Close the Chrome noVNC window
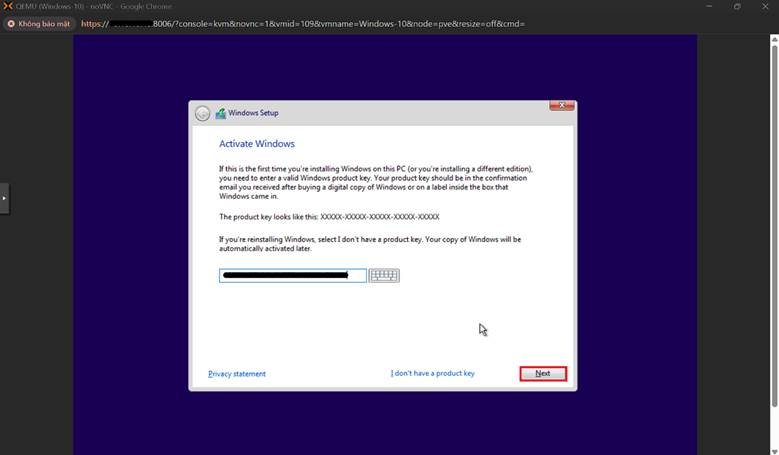Screen dimensions: 779x455 pyautogui.click(x=765, y=6)
